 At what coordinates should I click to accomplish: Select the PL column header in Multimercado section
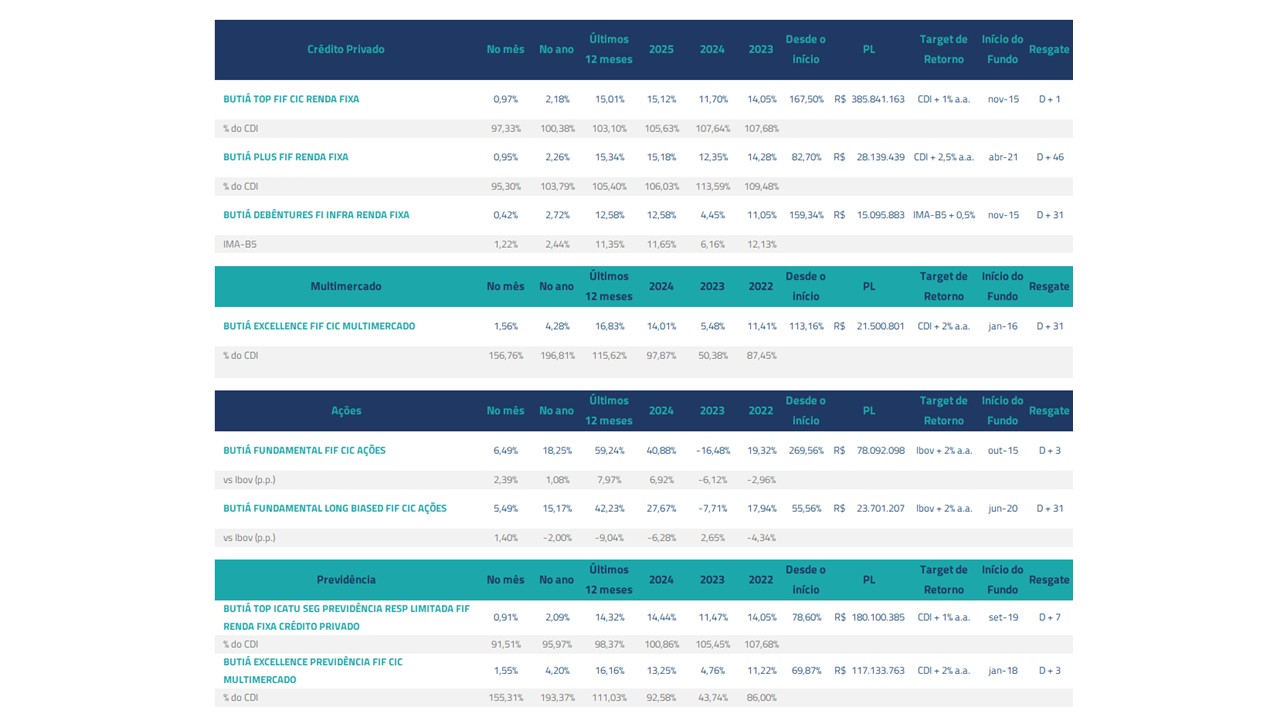click(868, 286)
